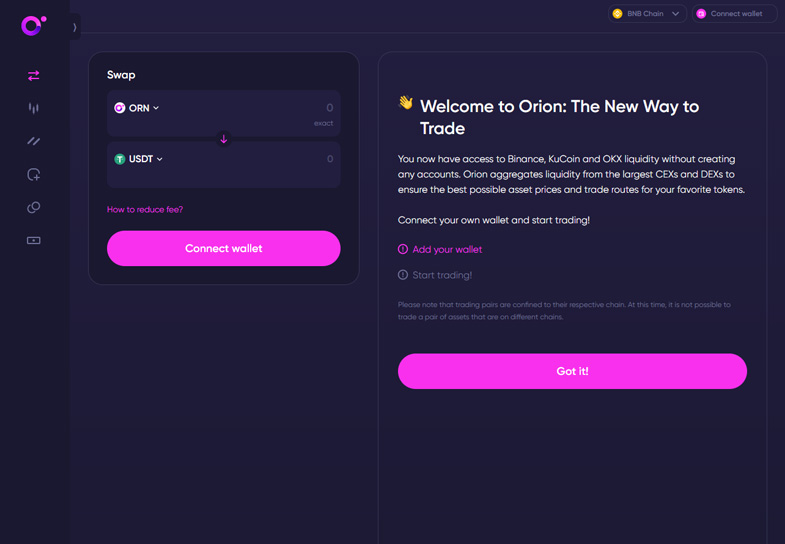Click the large Connect wallet button
Image resolution: width=785 pixels, height=544 pixels.
click(x=224, y=248)
